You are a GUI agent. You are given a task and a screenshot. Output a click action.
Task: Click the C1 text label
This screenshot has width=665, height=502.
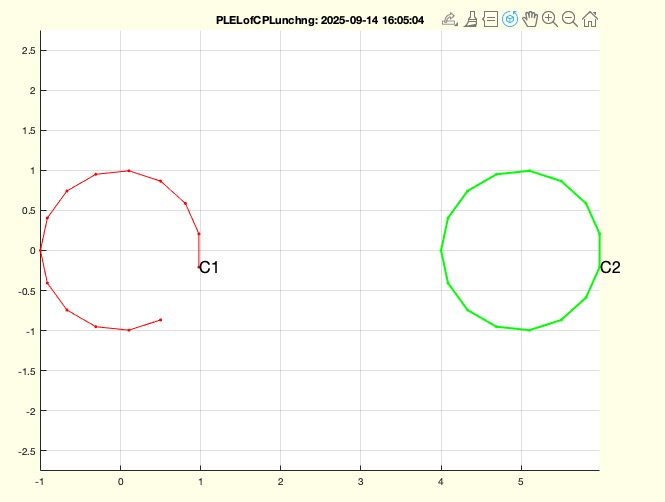tap(209, 268)
